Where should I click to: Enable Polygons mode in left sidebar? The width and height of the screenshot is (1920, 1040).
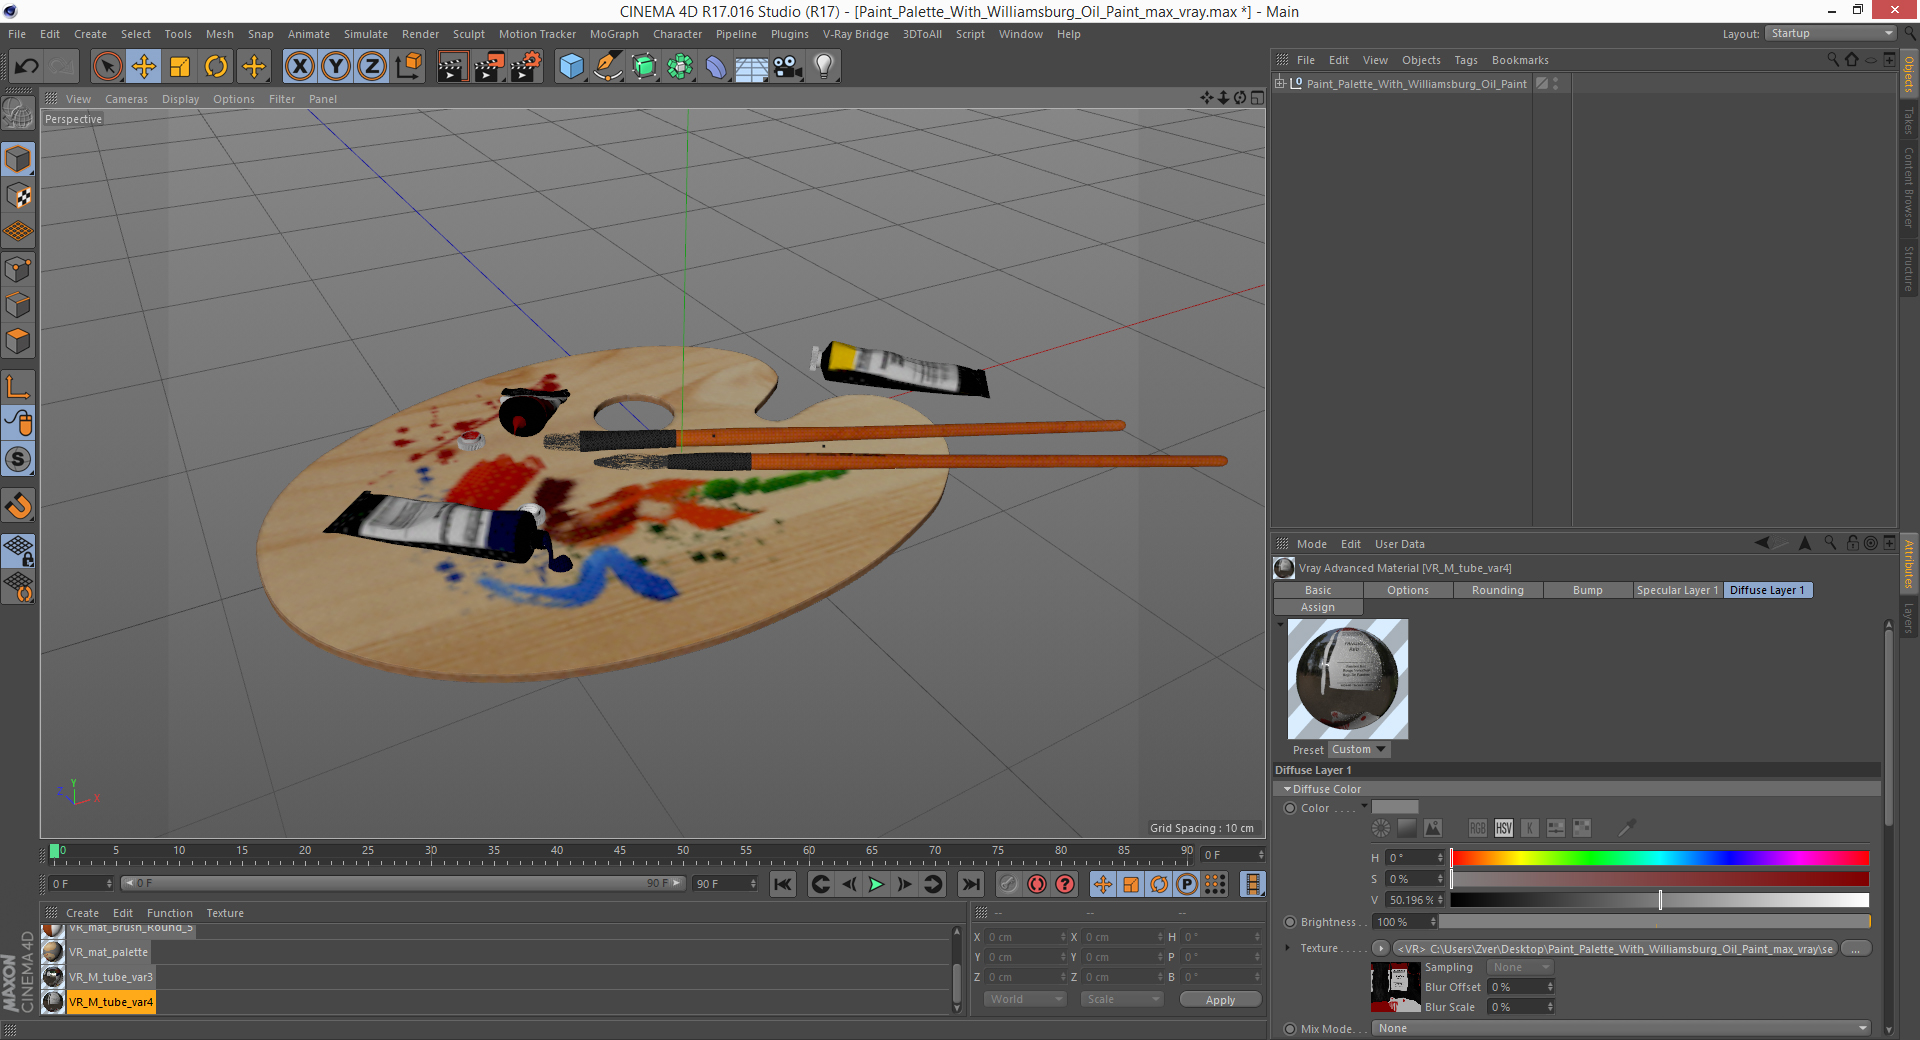coord(19,341)
